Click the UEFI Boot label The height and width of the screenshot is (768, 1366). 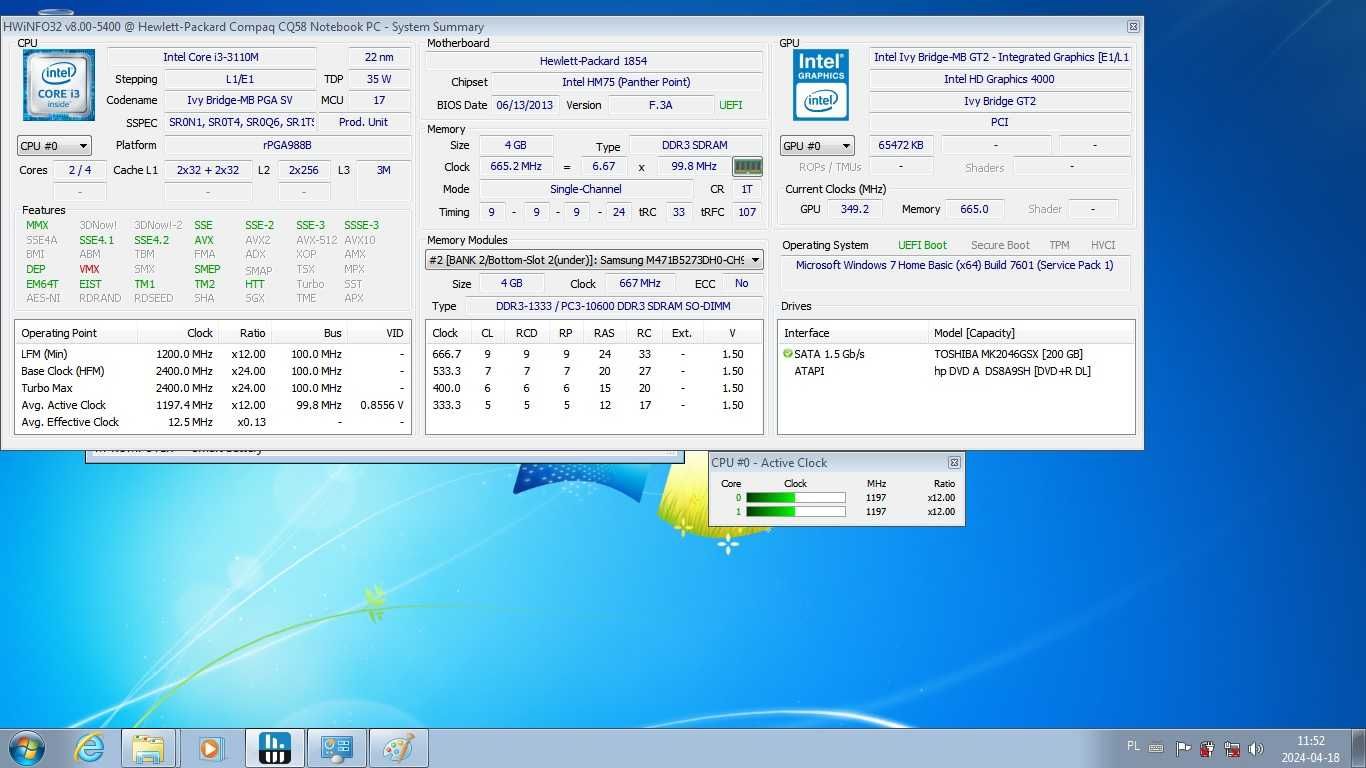pyautogui.click(x=922, y=245)
